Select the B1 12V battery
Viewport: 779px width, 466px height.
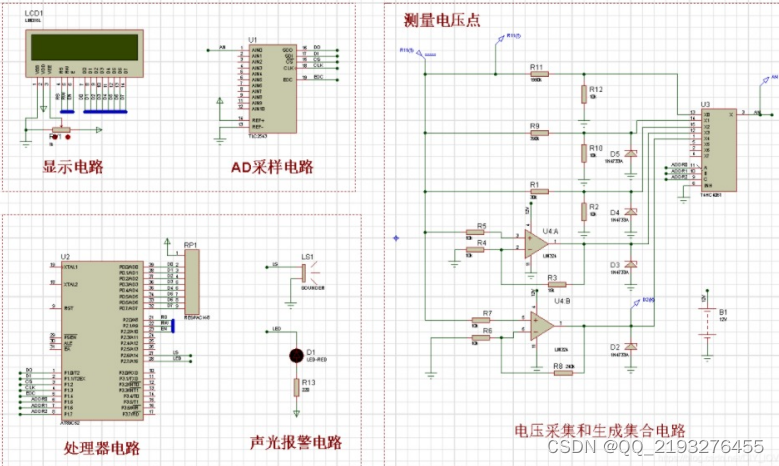[707, 322]
